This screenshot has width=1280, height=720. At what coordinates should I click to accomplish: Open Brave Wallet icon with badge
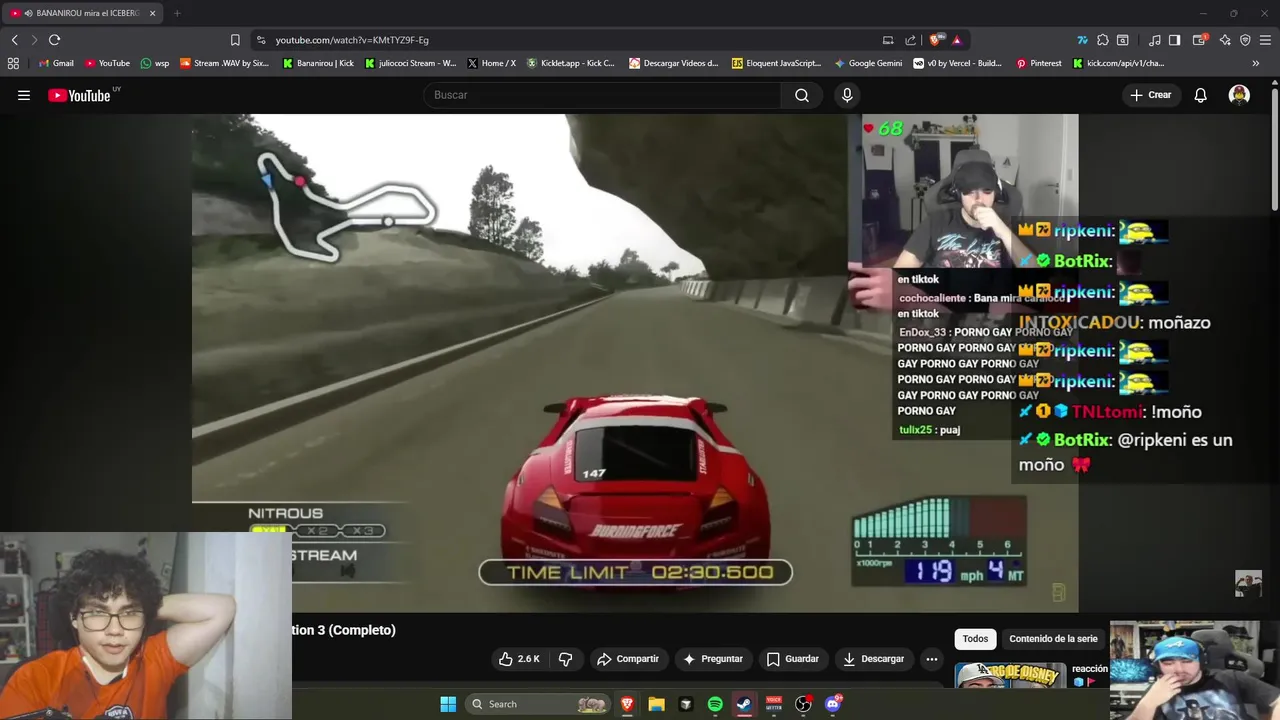(x=1199, y=40)
